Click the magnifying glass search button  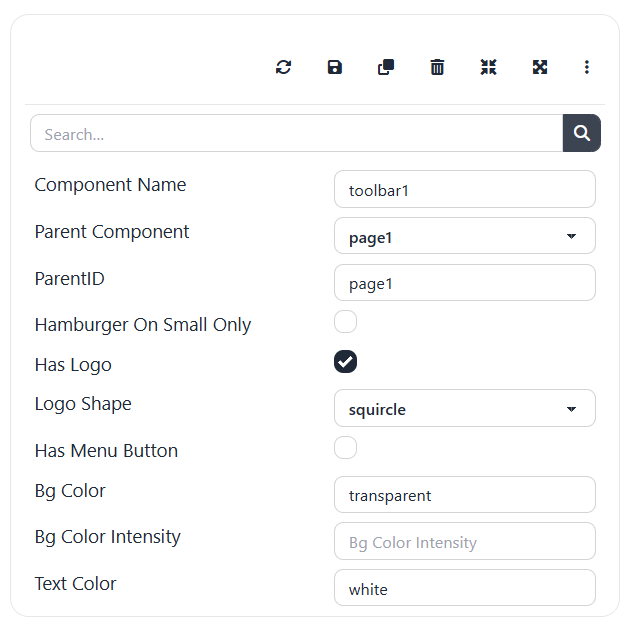point(582,133)
